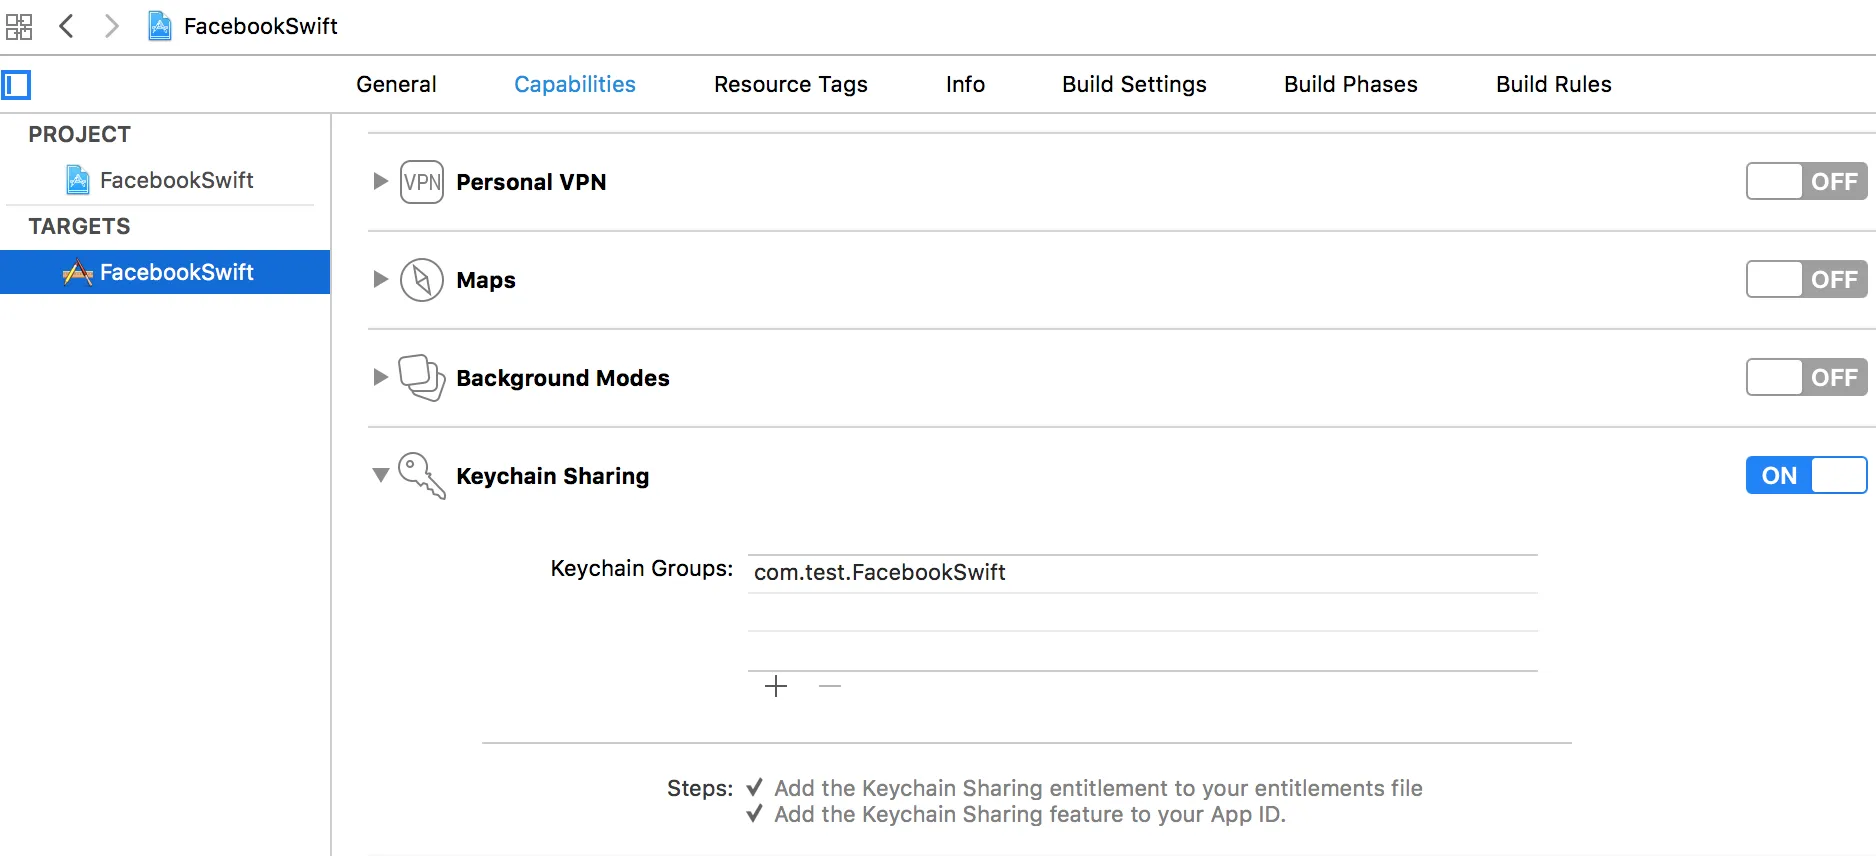Image resolution: width=1876 pixels, height=856 pixels.
Task: Add a keychain group with plus
Action: 776,686
